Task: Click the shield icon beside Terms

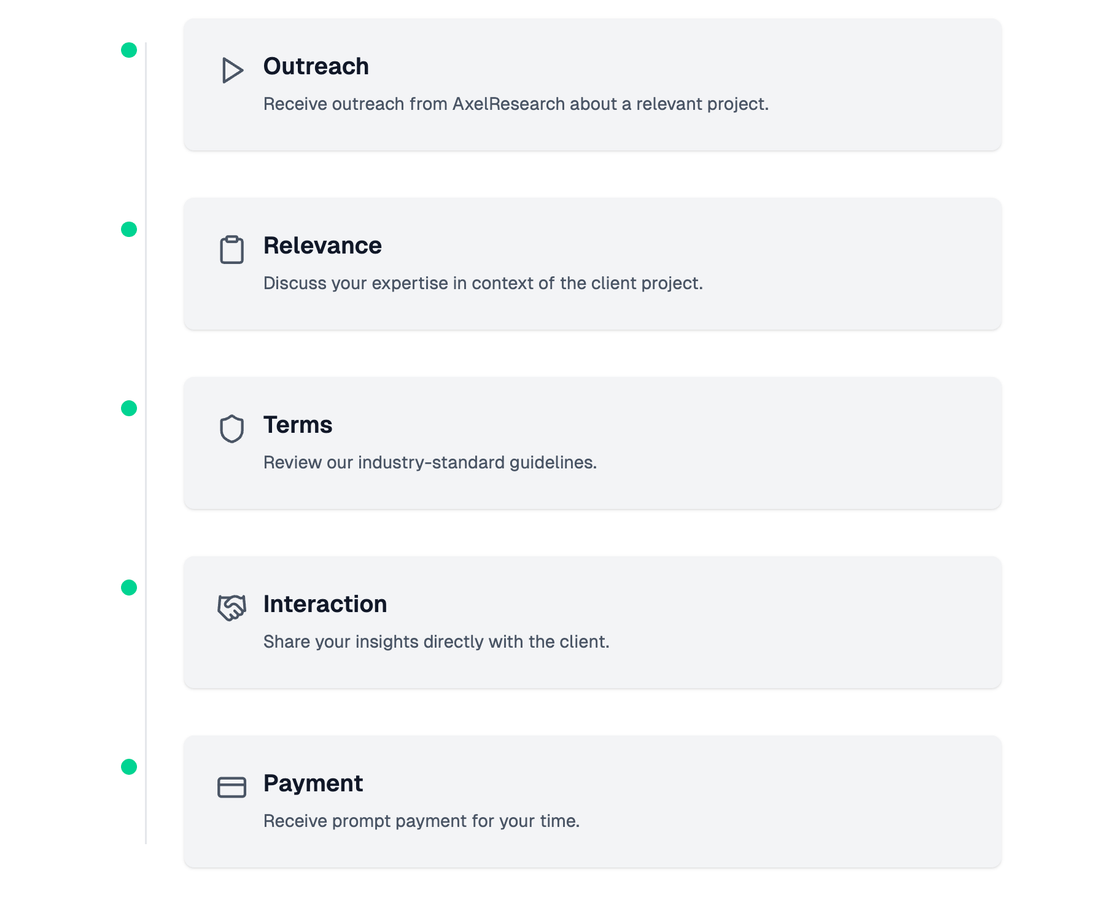Action: tap(232, 429)
